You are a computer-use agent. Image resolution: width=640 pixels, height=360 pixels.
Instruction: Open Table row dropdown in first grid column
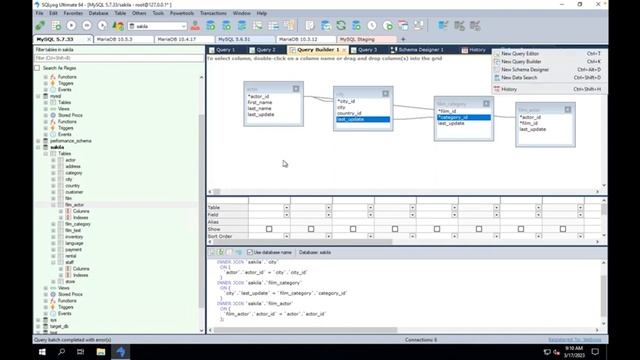287,207
